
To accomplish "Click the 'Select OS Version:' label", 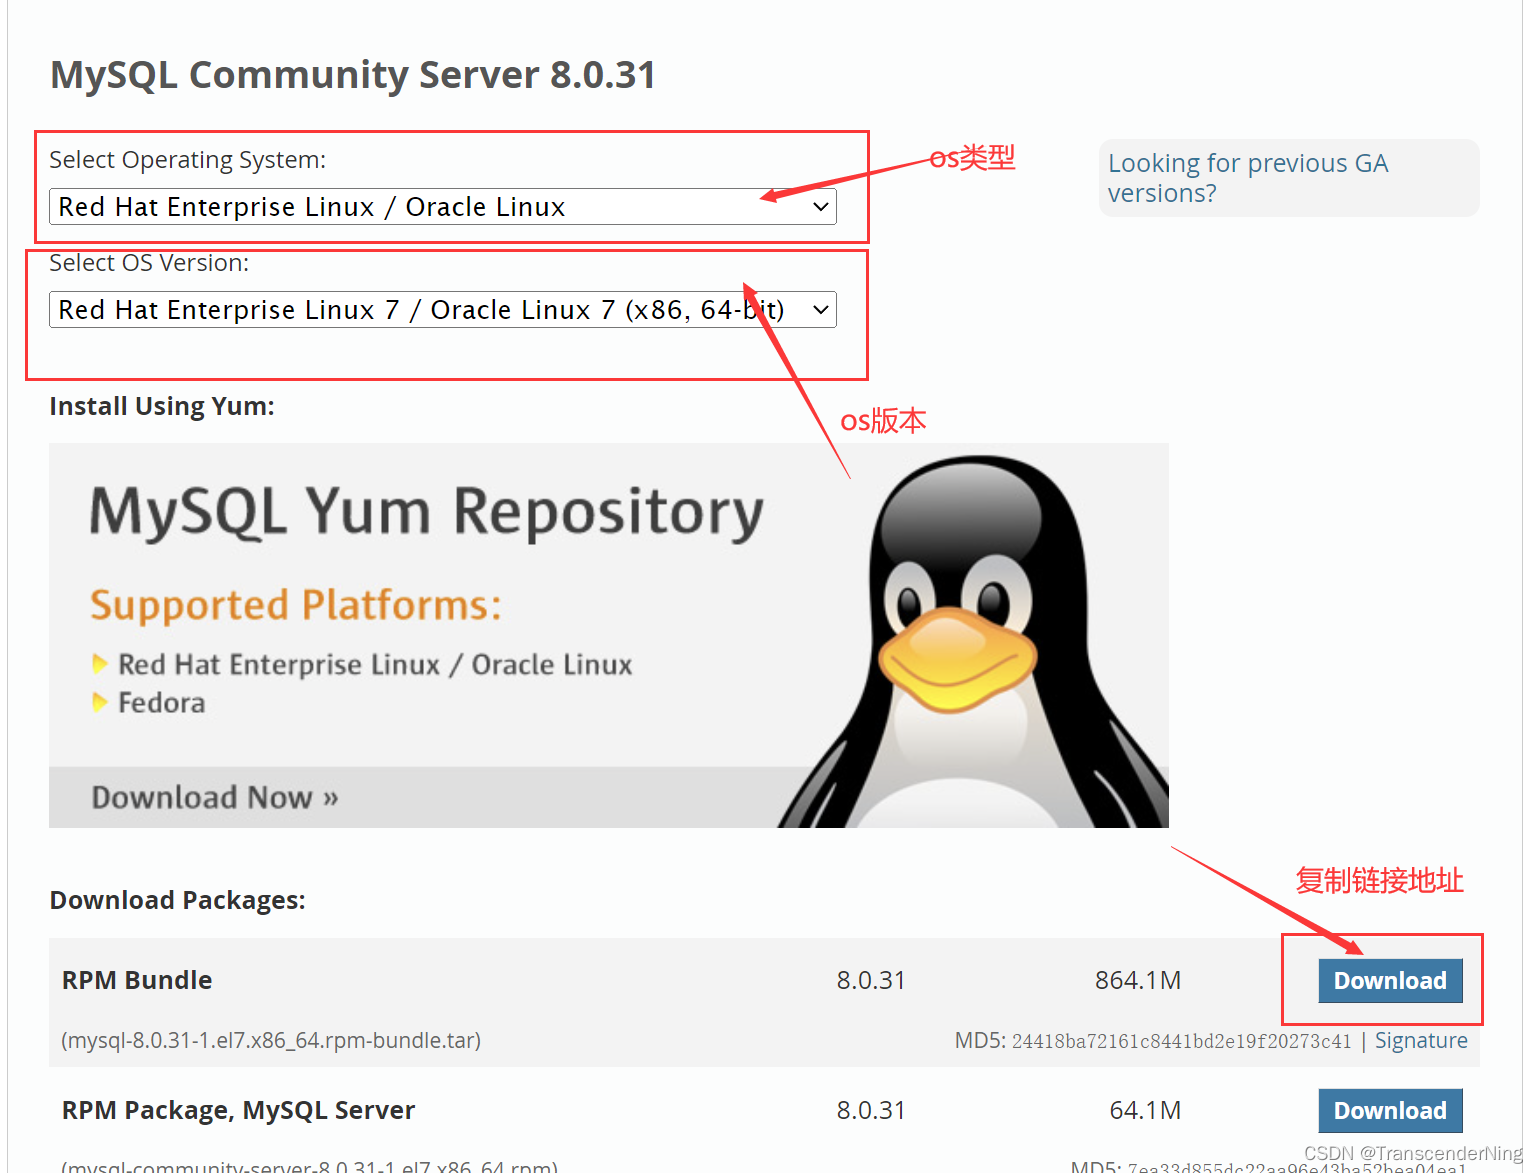I will (x=149, y=263).
